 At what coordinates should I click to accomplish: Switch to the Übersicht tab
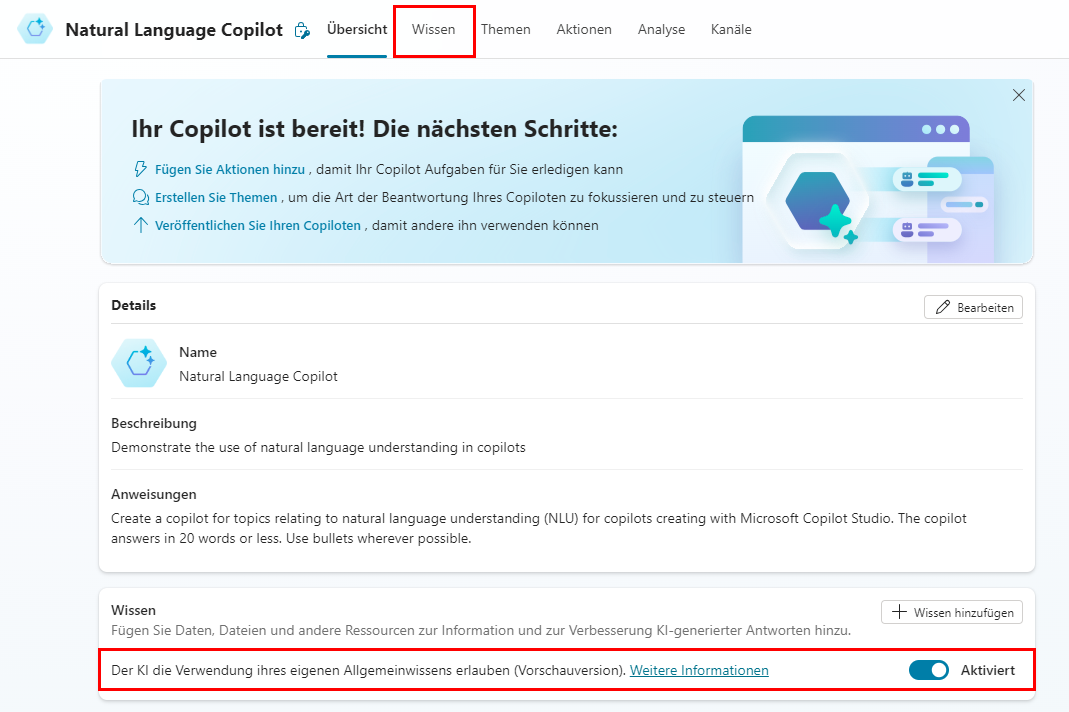[x=357, y=30]
